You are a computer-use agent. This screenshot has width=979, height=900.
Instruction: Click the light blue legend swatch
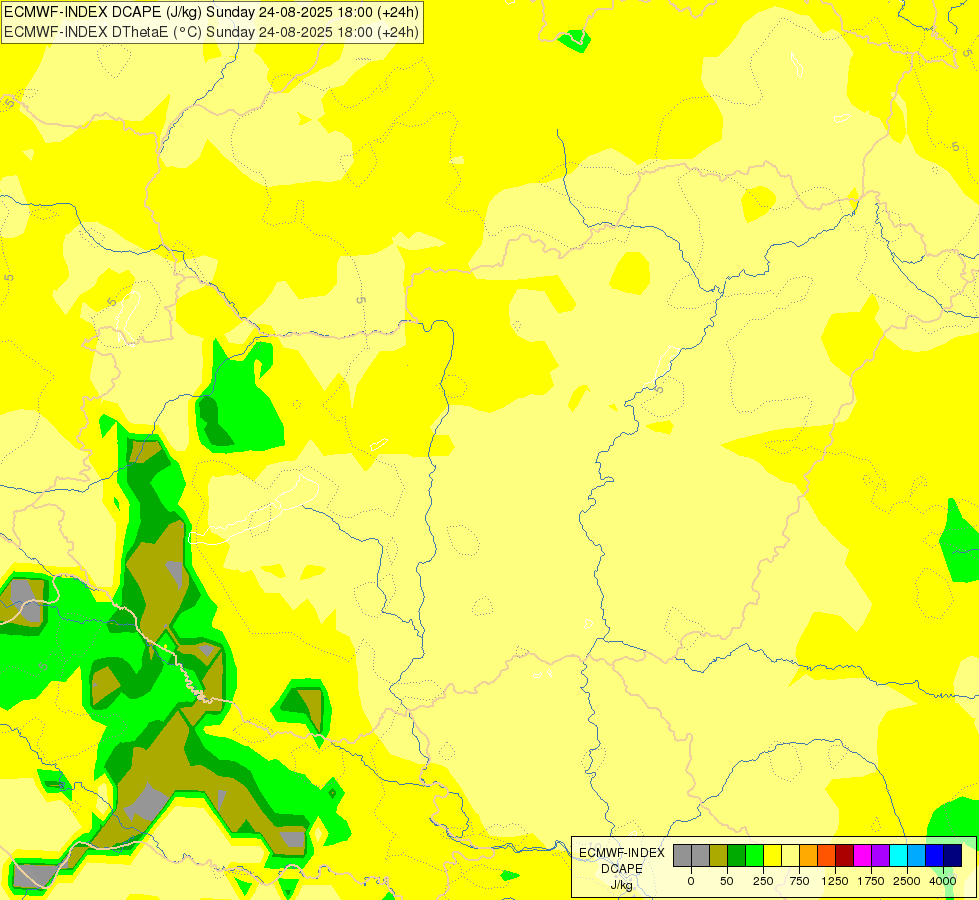(x=917, y=856)
